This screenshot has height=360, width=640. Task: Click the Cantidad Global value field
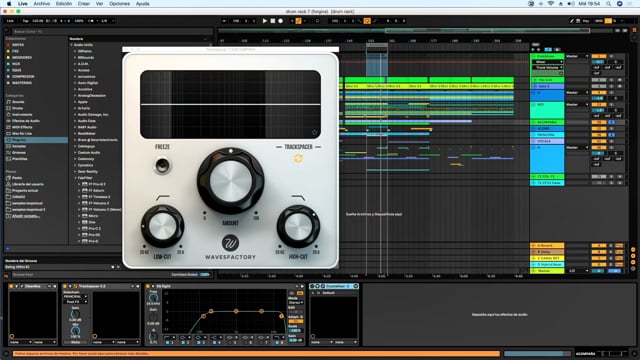205,275
